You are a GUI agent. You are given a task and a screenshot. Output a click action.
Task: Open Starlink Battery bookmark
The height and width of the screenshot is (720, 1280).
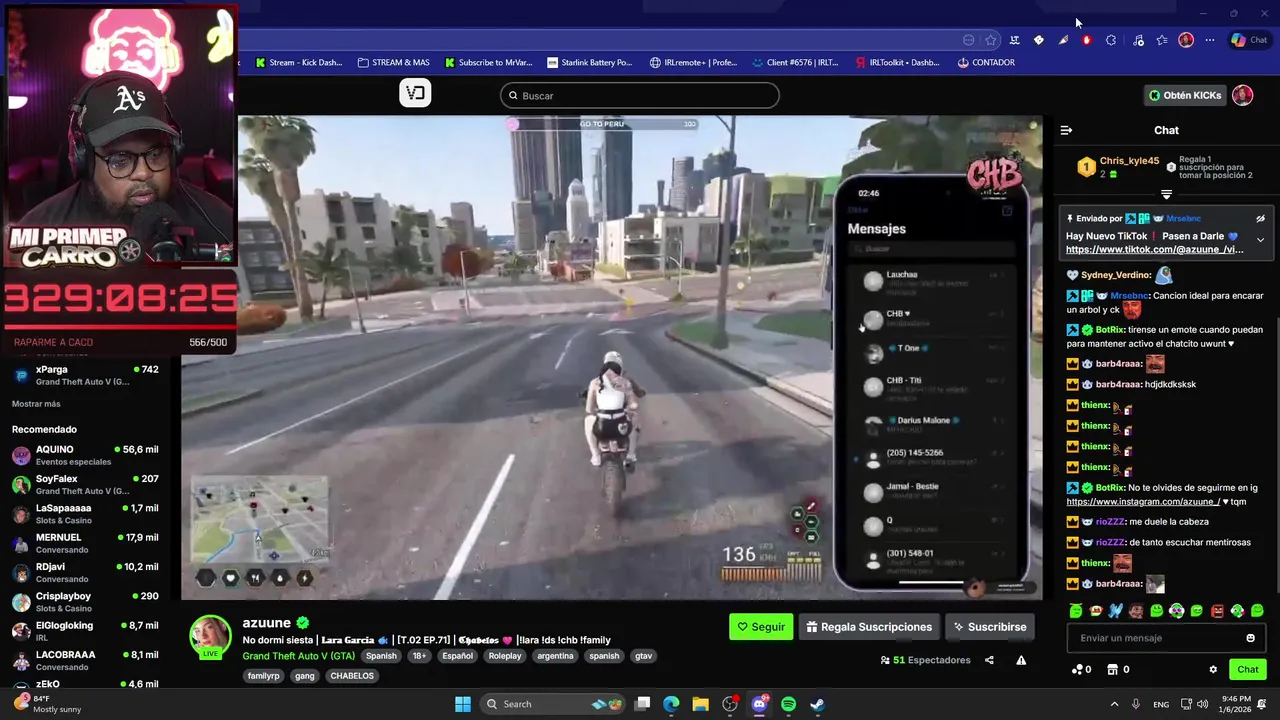click(x=589, y=62)
